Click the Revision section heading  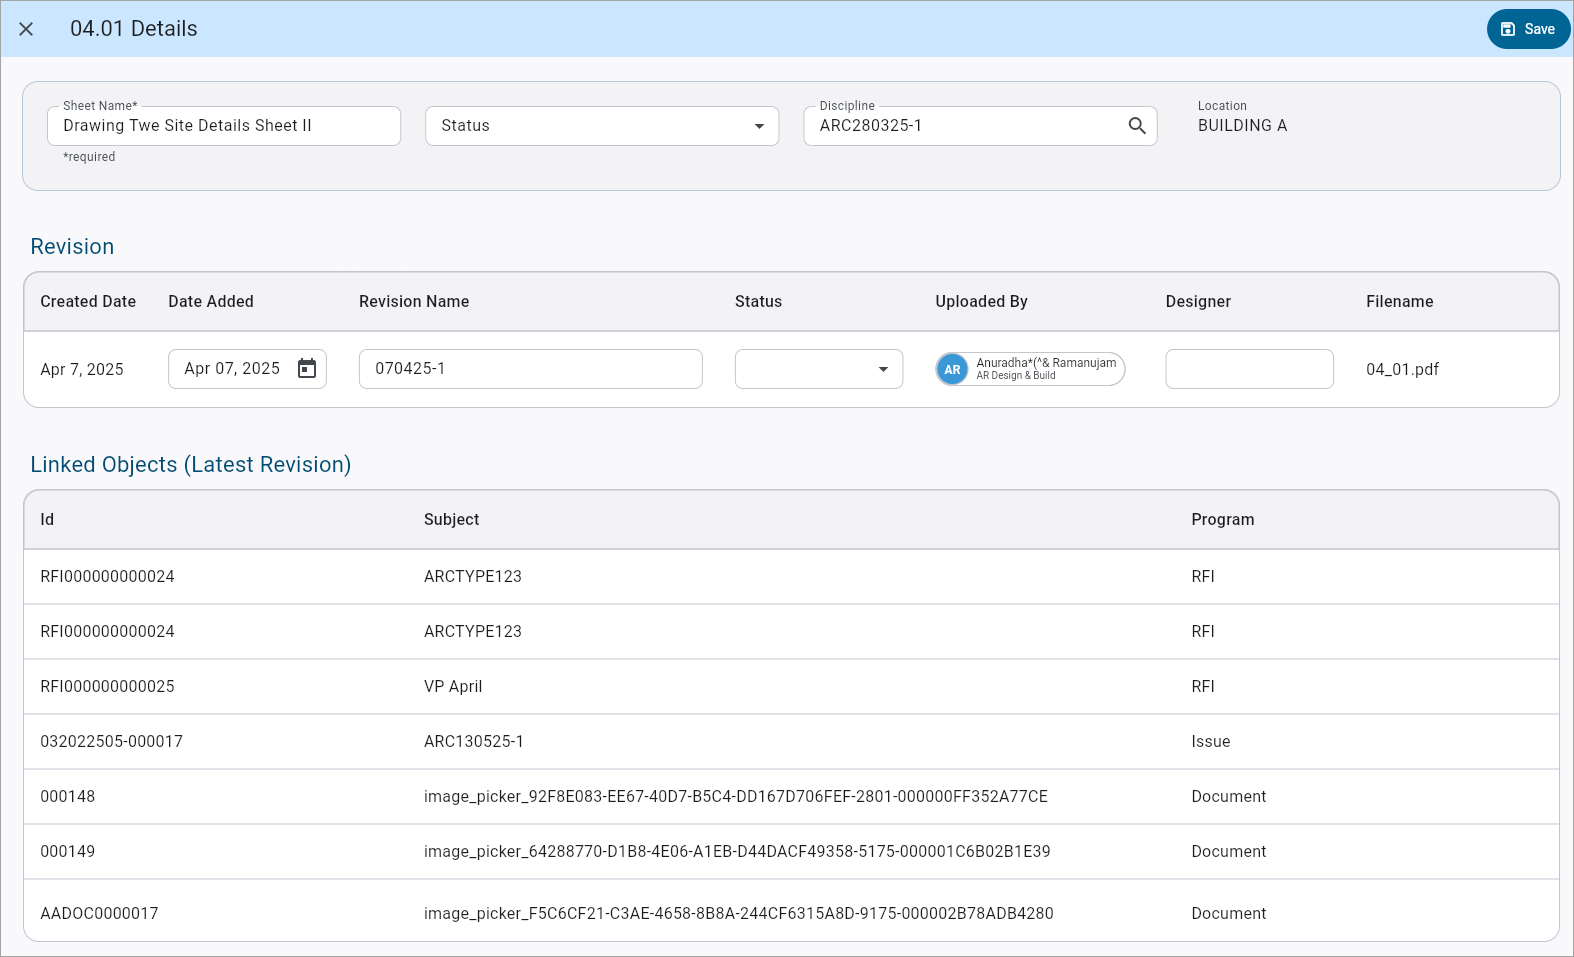pyautogui.click(x=72, y=246)
